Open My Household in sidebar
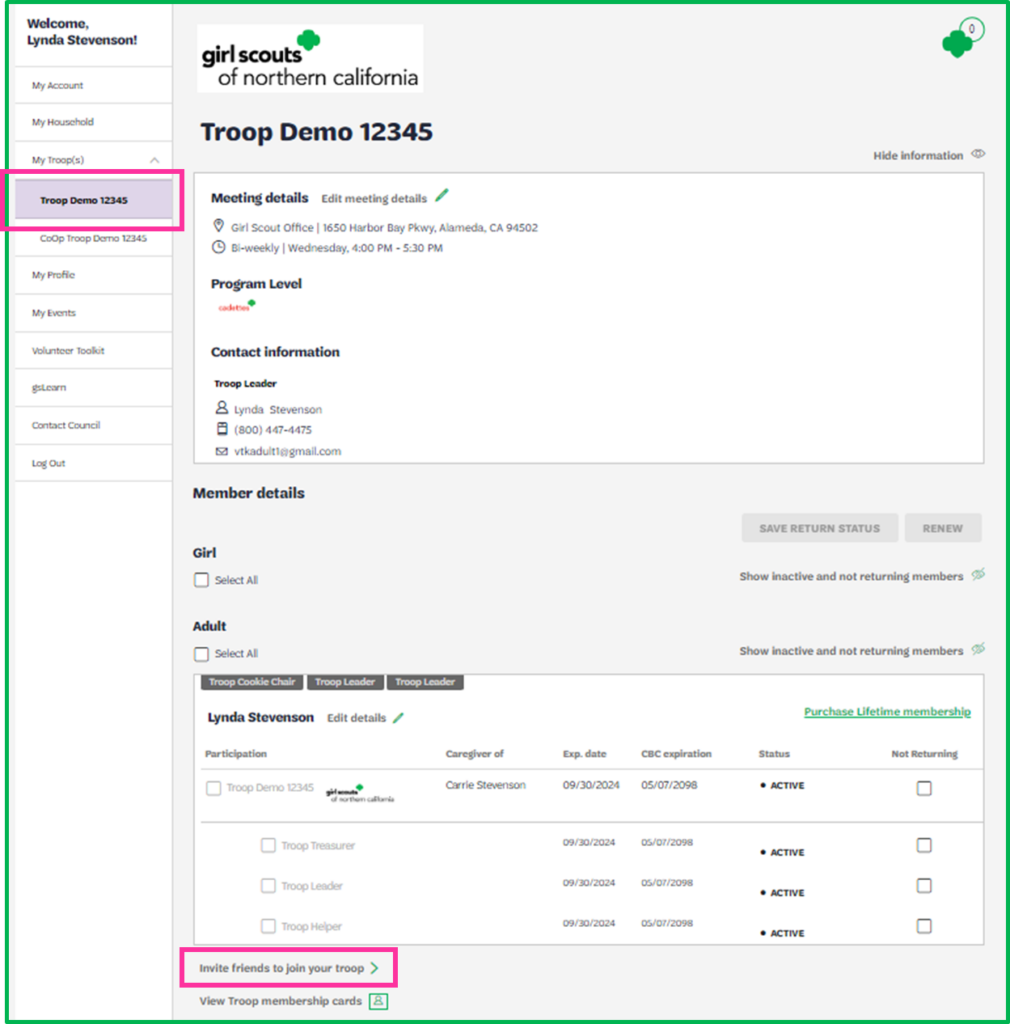1010x1024 pixels. tap(93, 122)
